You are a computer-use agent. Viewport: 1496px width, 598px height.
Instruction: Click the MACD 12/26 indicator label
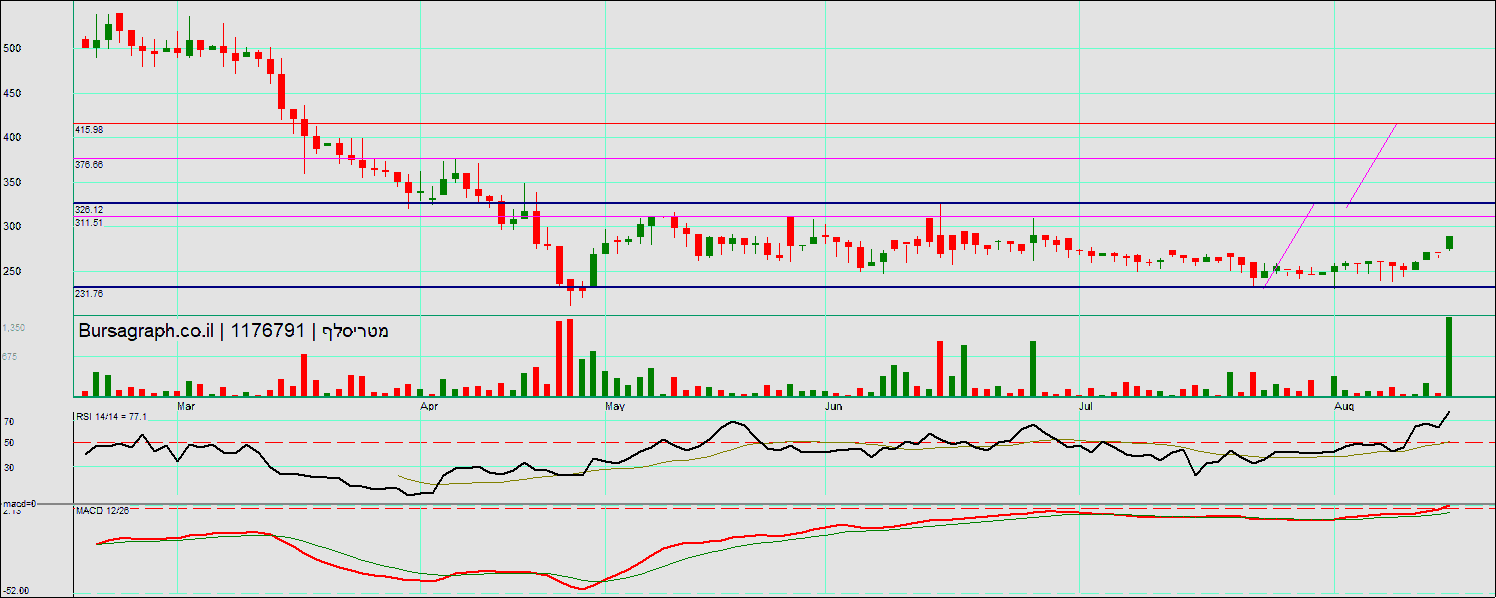click(103, 511)
